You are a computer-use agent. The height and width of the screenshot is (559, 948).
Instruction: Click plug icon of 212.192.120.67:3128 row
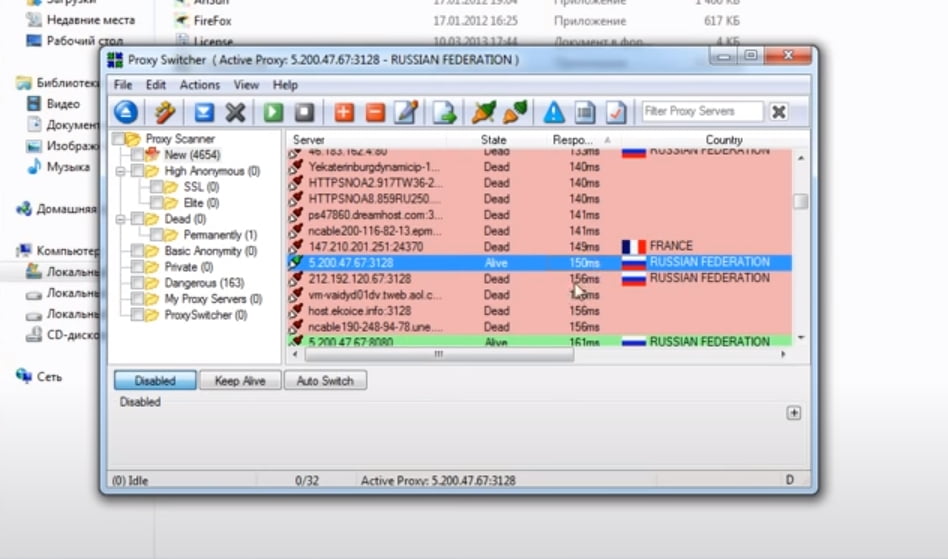click(295, 279)
